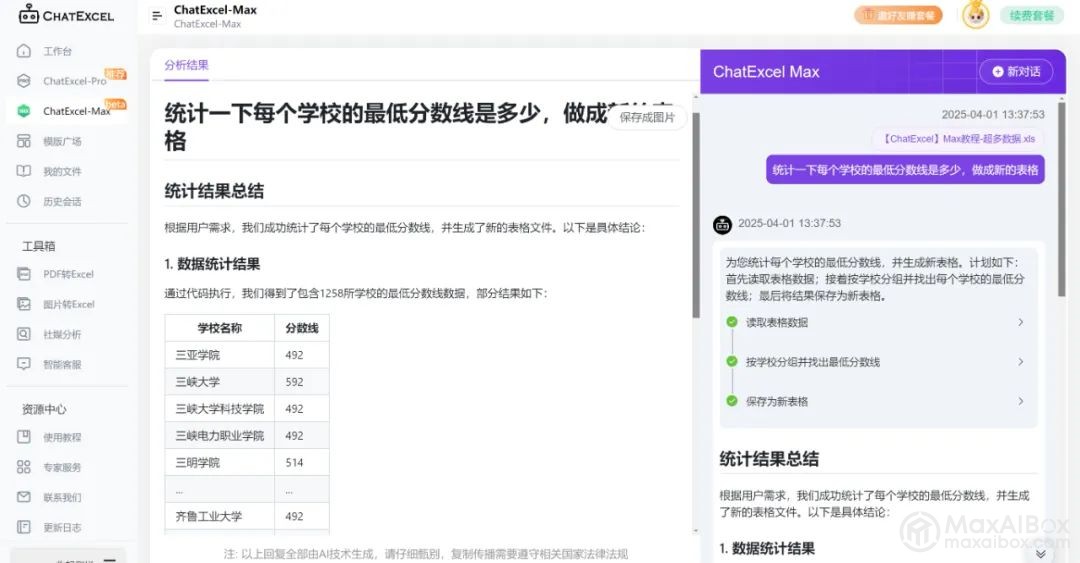Click the scroll-down double chevron in chat
This screenshot has height=563, width=1080.
click(x=1041, y=553)
